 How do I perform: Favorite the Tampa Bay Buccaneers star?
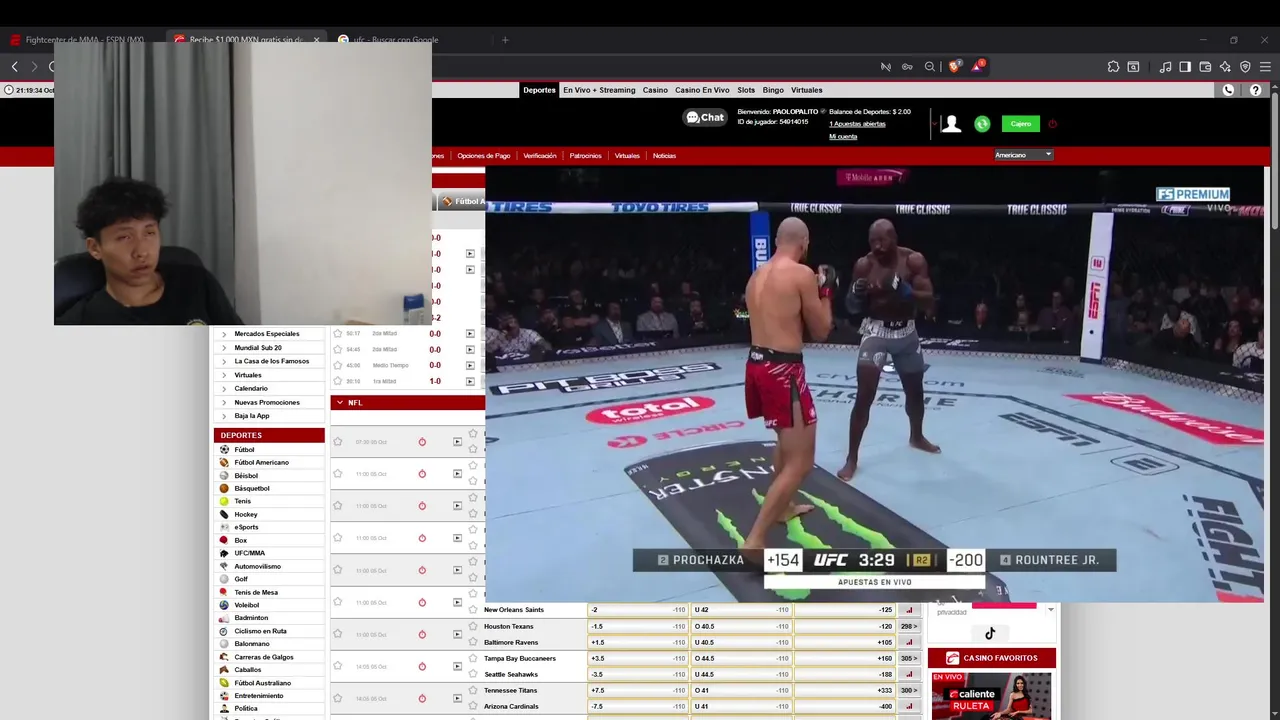point(473,658)
